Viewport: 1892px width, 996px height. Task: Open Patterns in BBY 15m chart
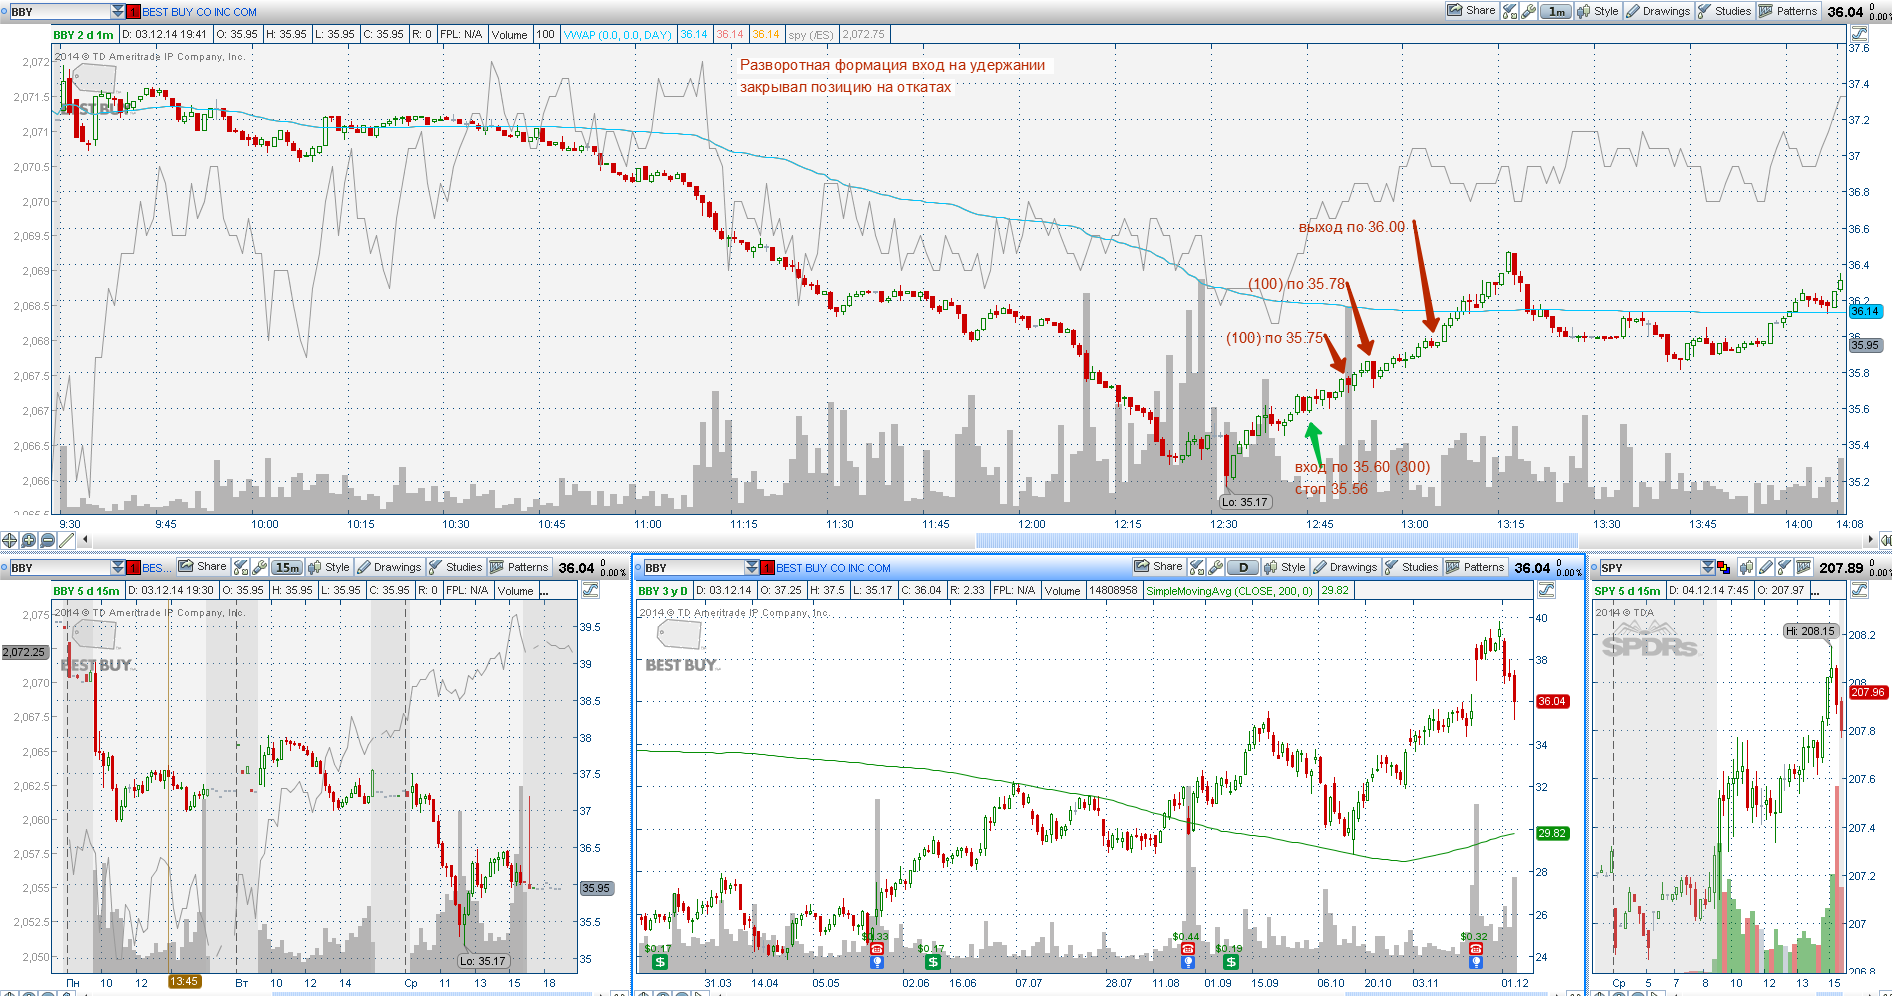(519, 567)
